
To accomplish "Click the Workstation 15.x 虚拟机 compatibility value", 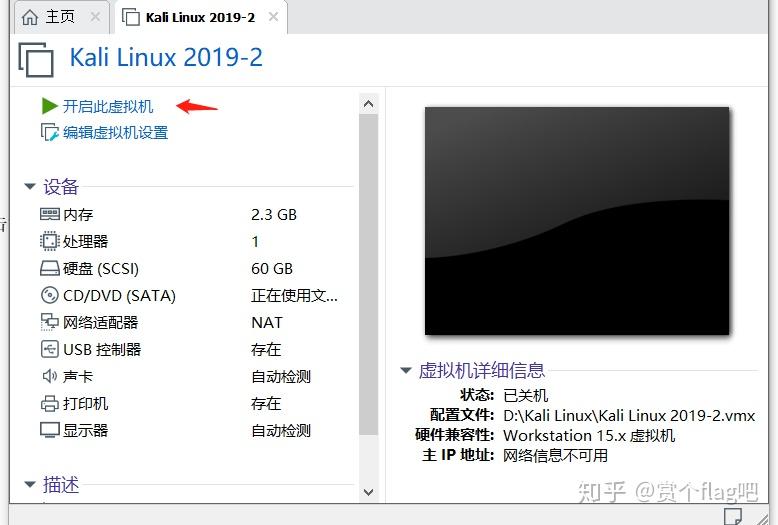I will [x=589, y=435].
